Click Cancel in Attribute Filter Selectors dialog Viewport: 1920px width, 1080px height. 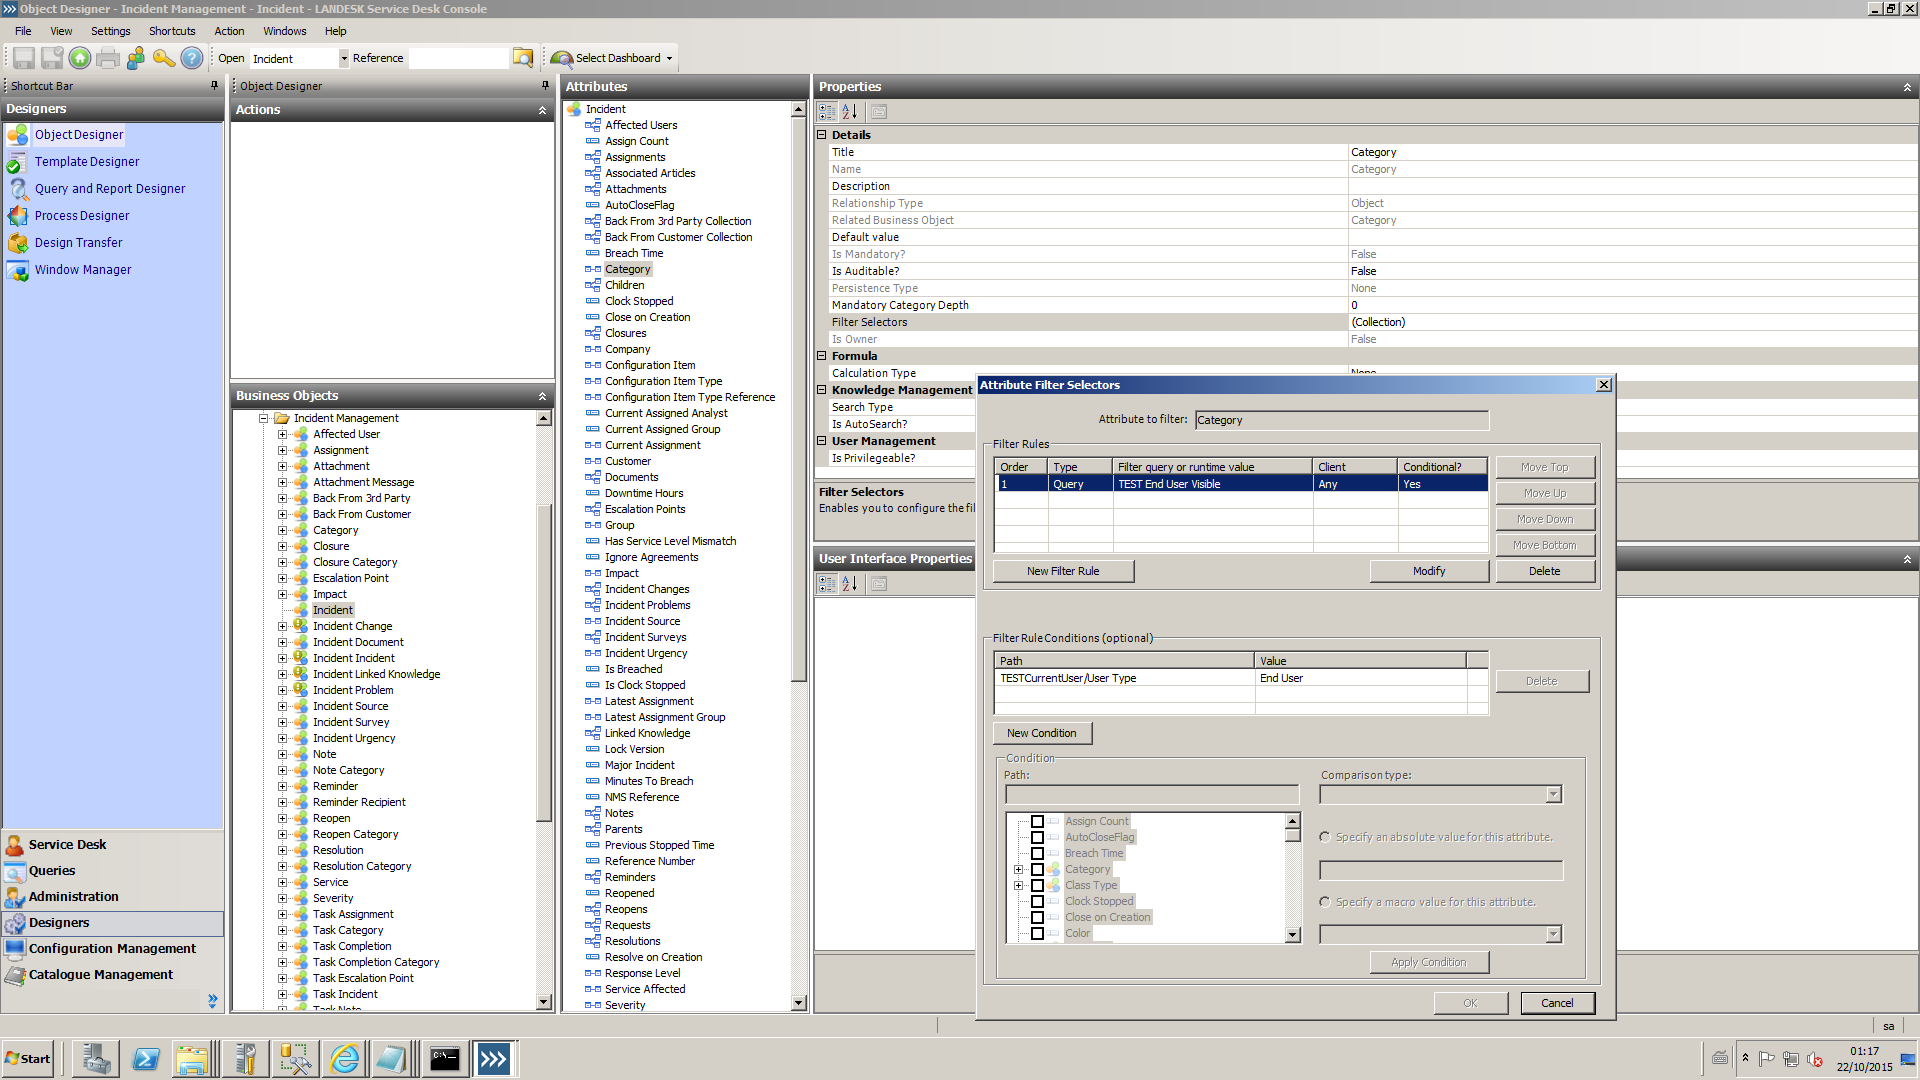[x=1556, y=1003]
